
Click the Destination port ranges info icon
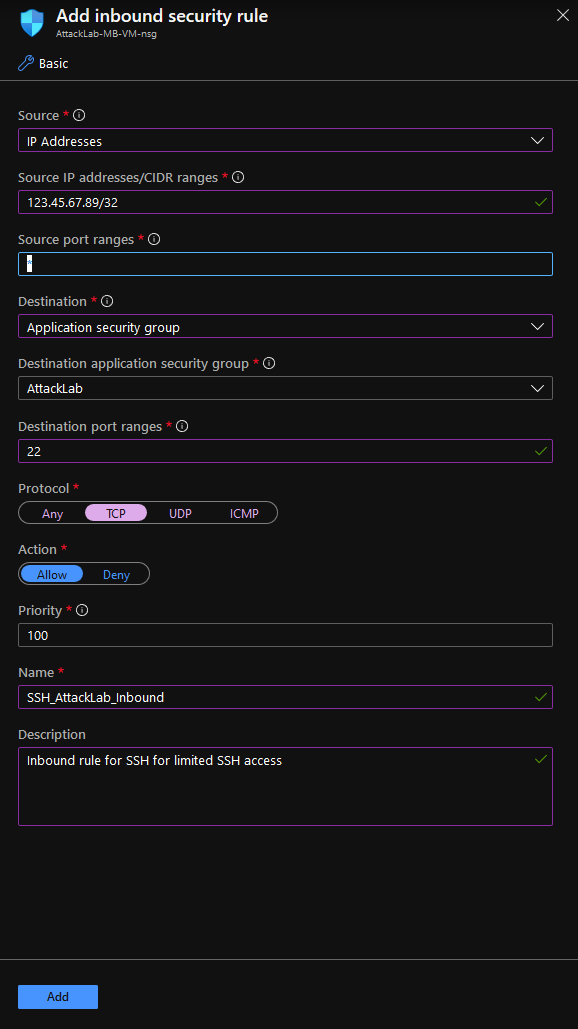(184, 426)
